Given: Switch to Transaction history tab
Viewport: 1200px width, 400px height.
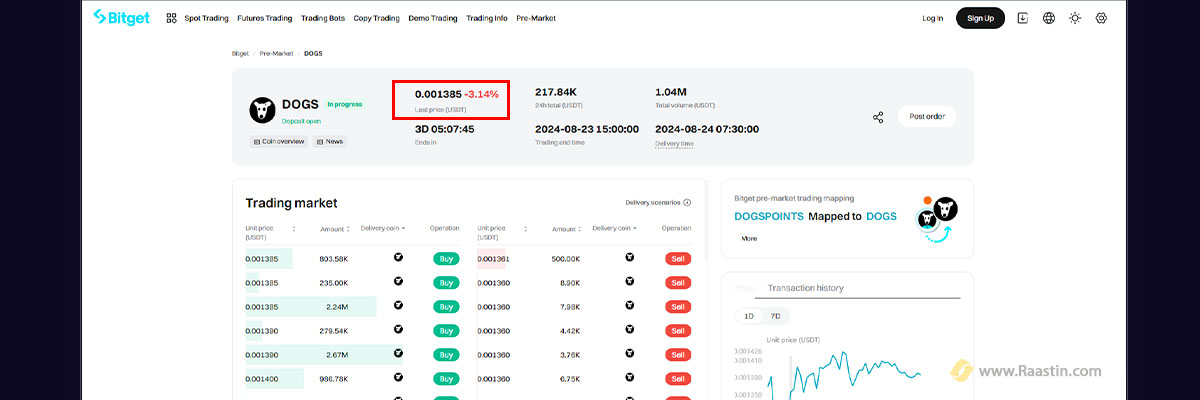Looking at the screenshot, I should tap(805, 288).
